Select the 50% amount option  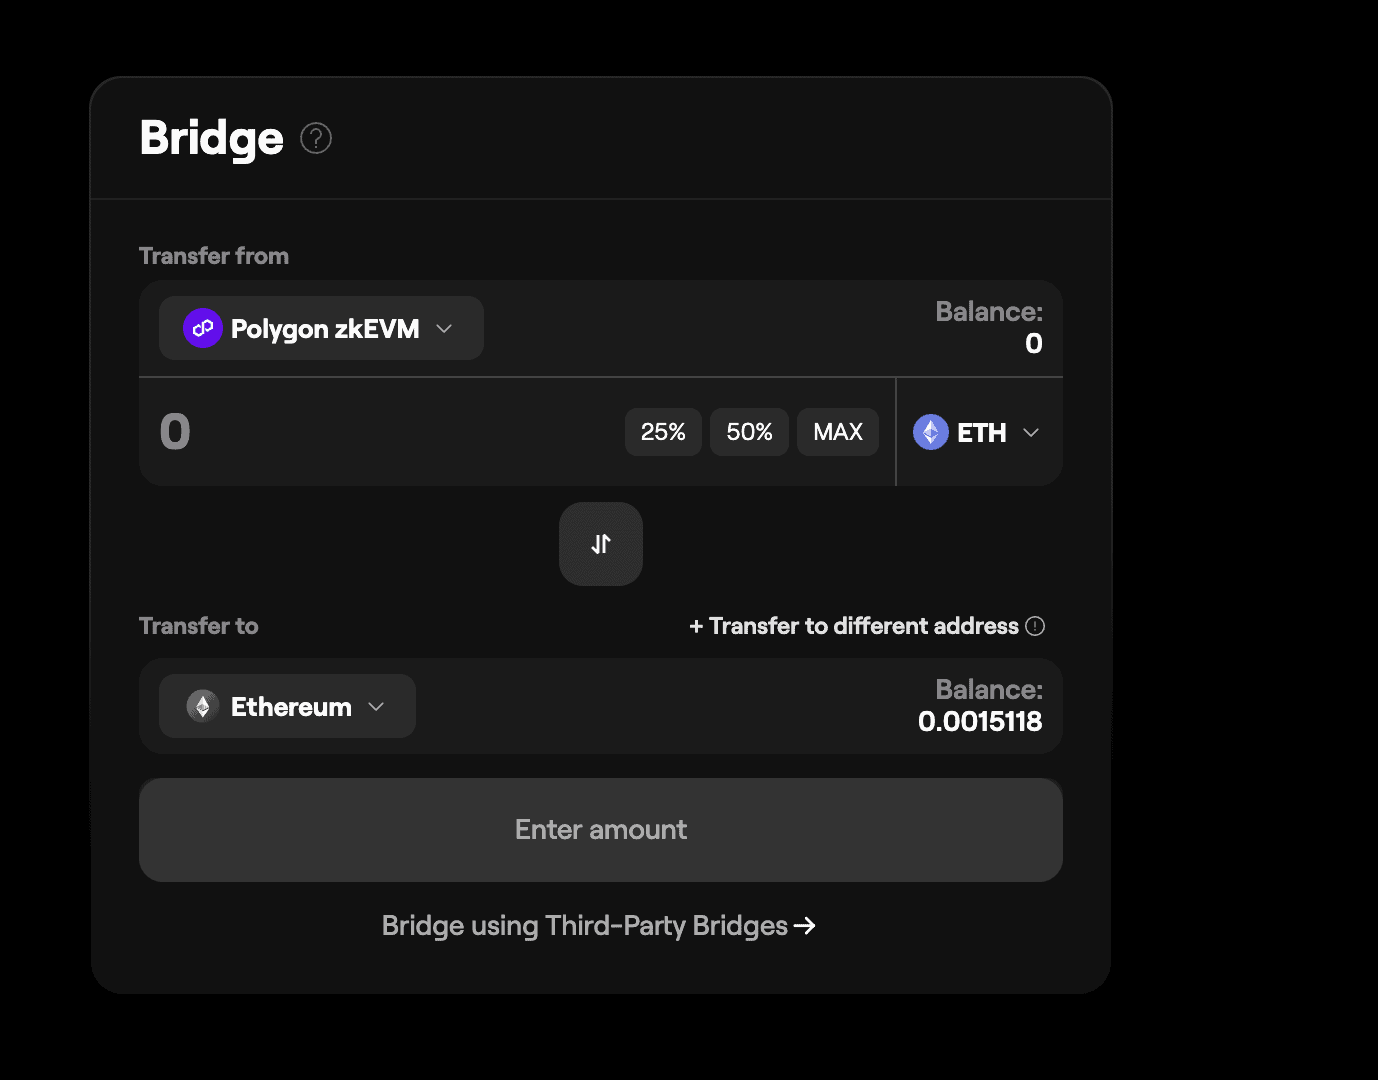coord(749,432)
